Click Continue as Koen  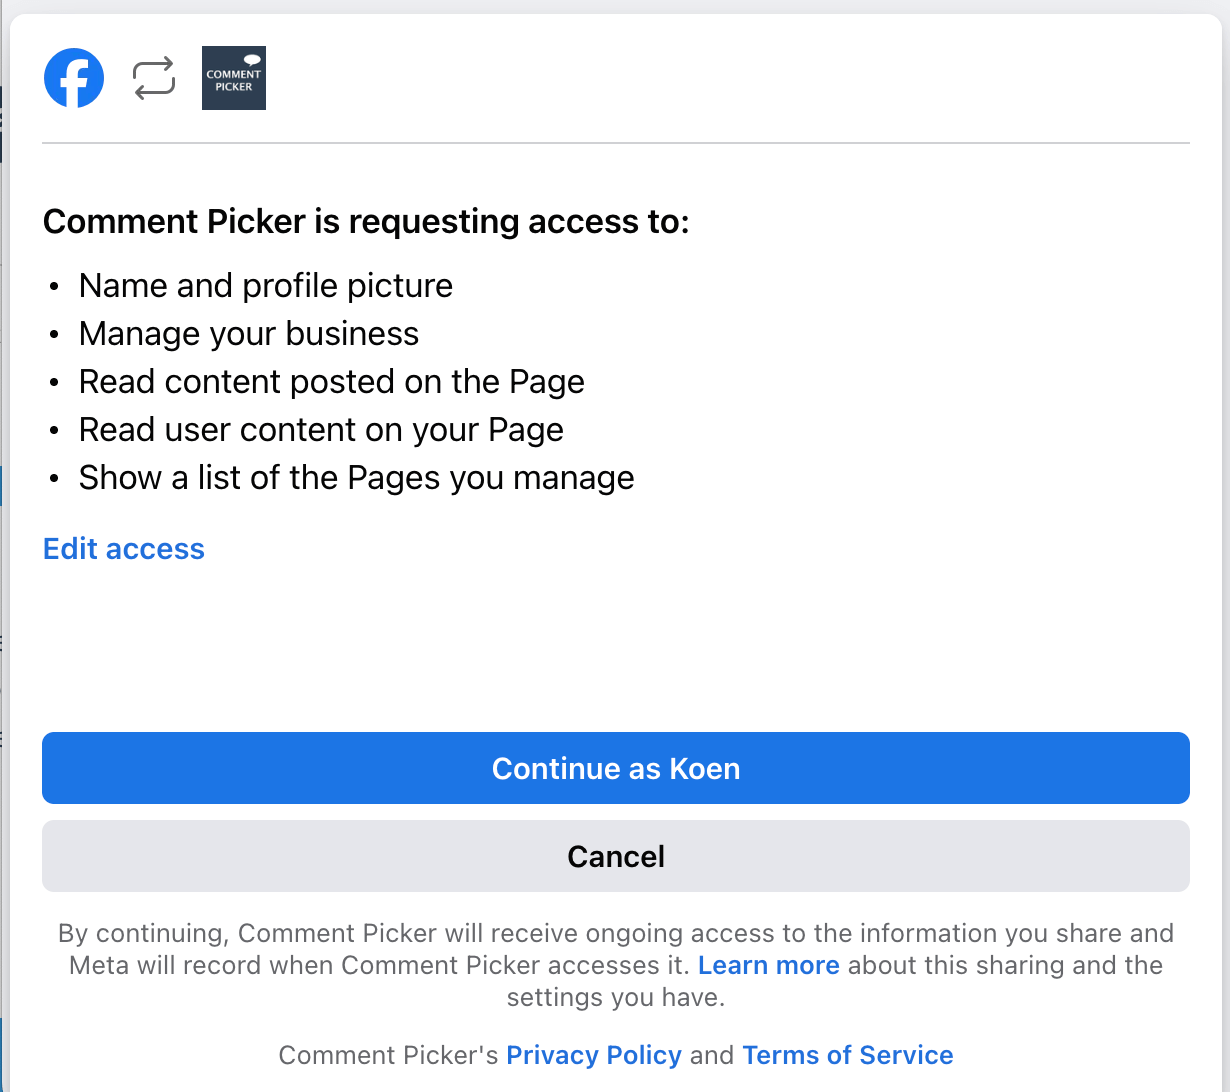615,768
